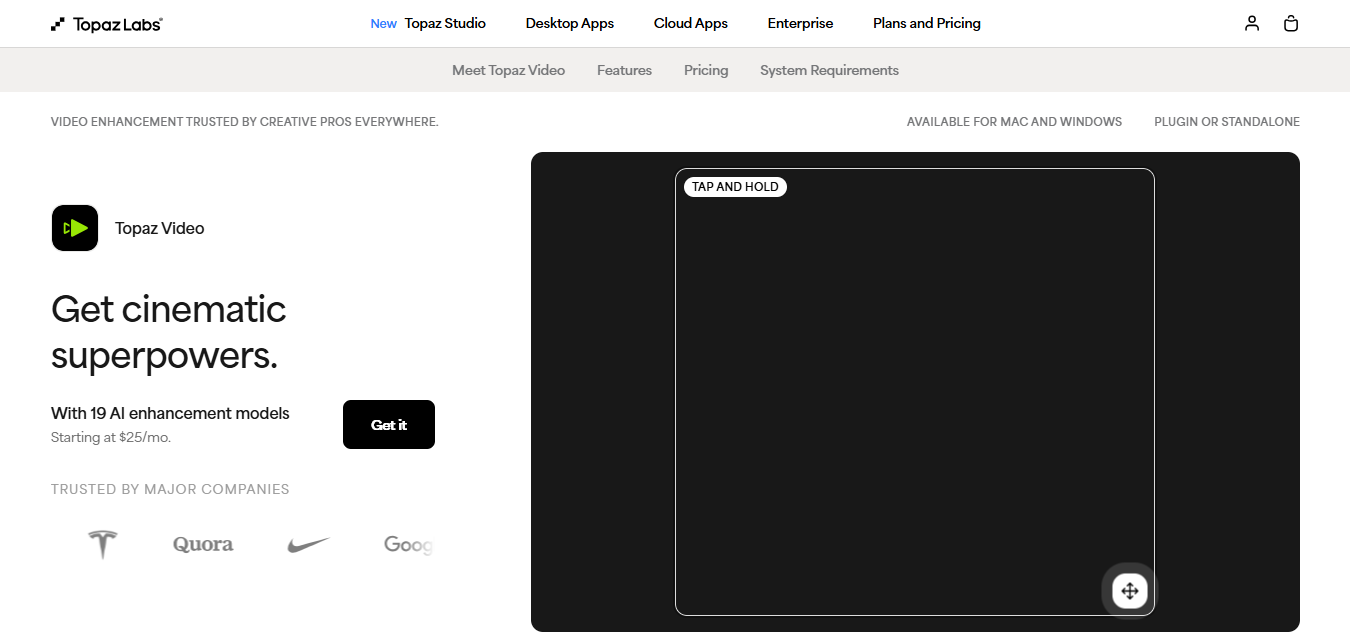Open the user account icon
1350x635 pixels.
pos(1252,23)
